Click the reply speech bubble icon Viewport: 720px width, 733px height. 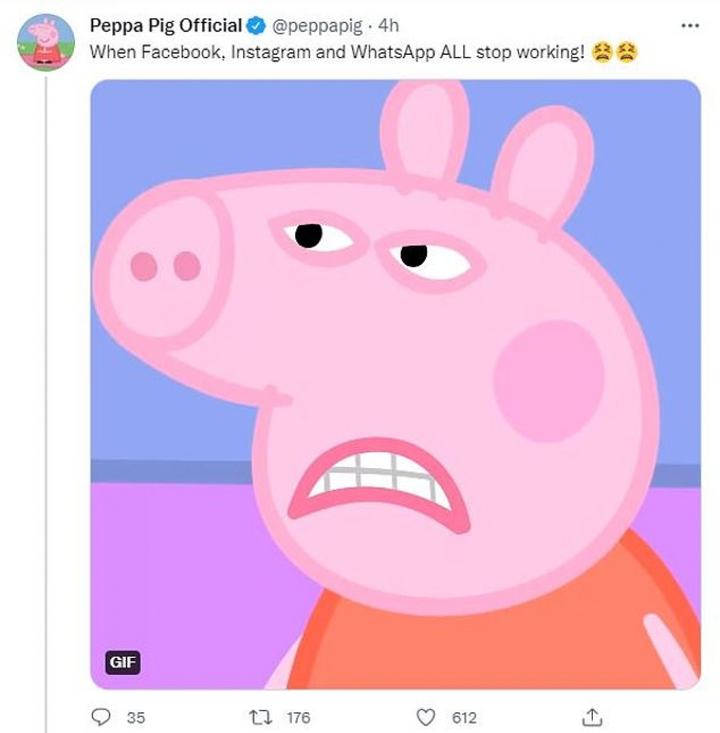coord(101,717)
